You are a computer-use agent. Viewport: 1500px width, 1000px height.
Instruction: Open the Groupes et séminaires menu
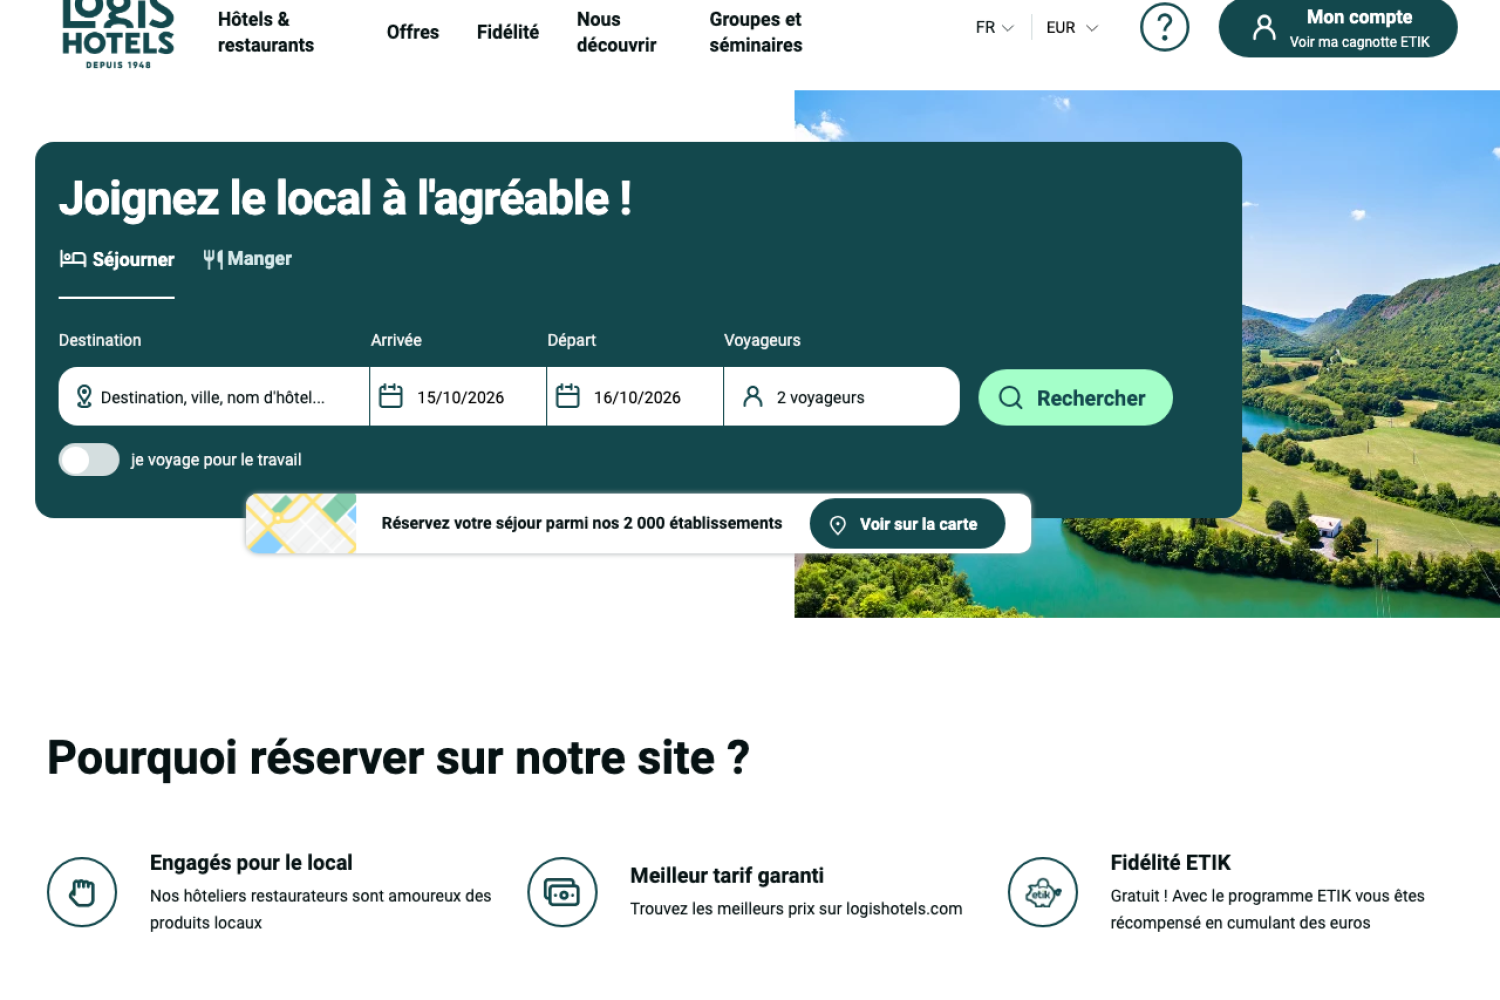tap(756, 32)
